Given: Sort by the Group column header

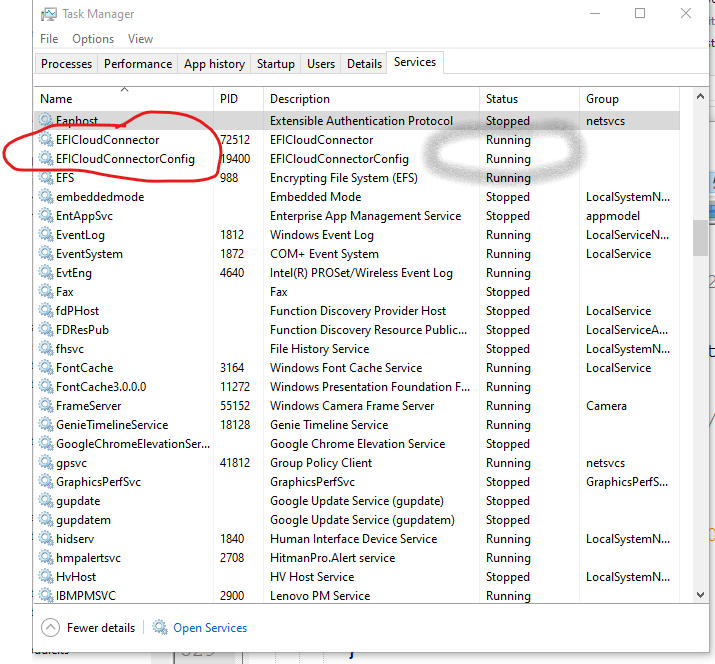Looking at the screenshot, I should click(x=629, y=99).
